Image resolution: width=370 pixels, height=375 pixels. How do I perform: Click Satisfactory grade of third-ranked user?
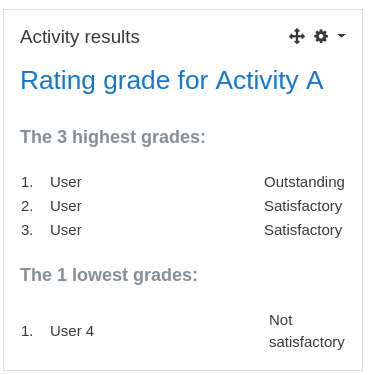(303, 230)
